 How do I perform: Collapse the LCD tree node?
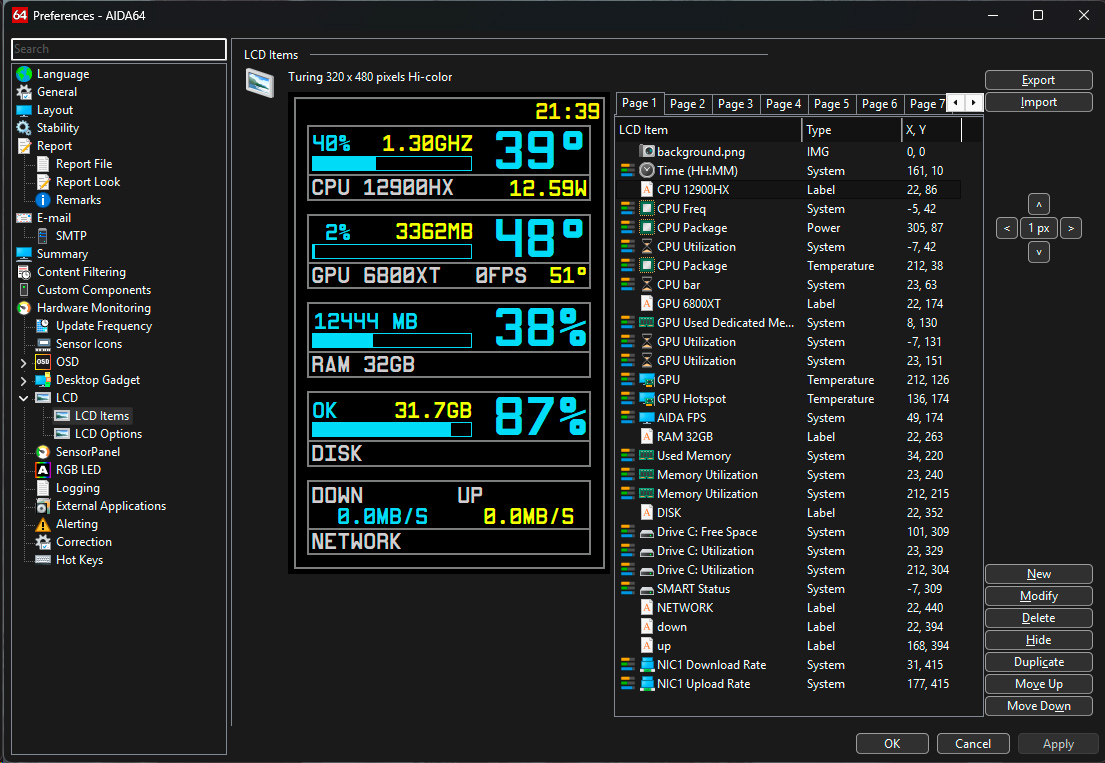point(23,398)
